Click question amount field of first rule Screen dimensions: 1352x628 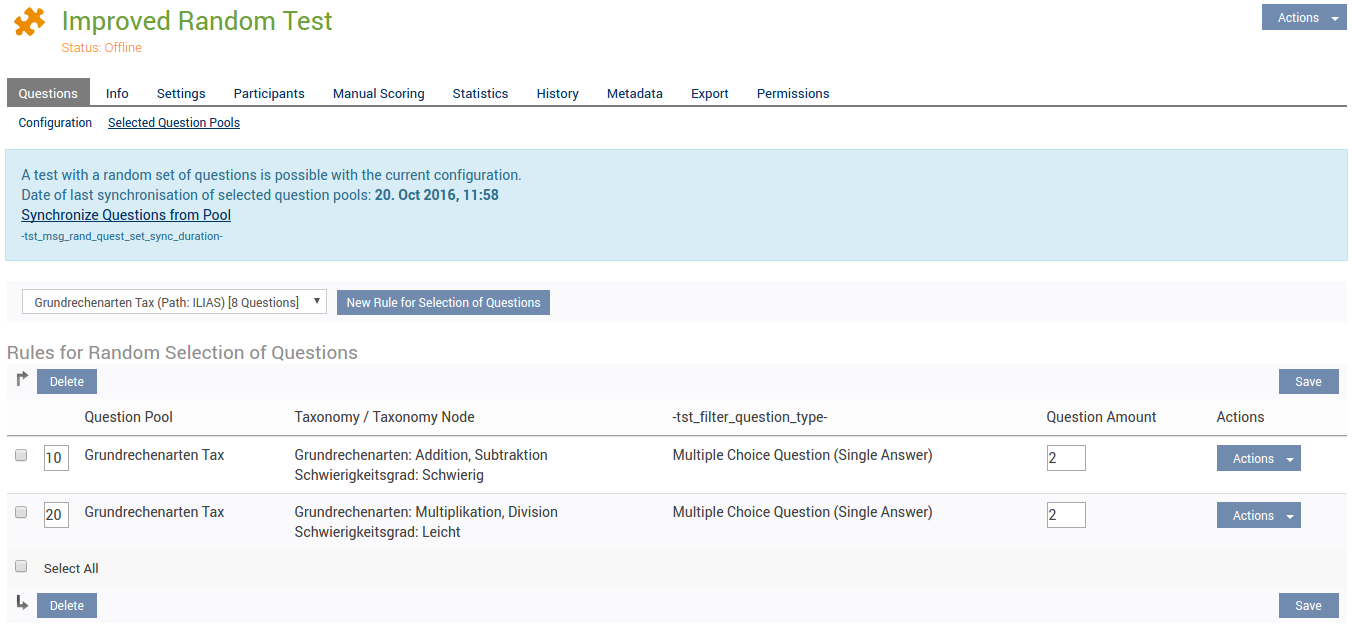tap(1065, 458)
